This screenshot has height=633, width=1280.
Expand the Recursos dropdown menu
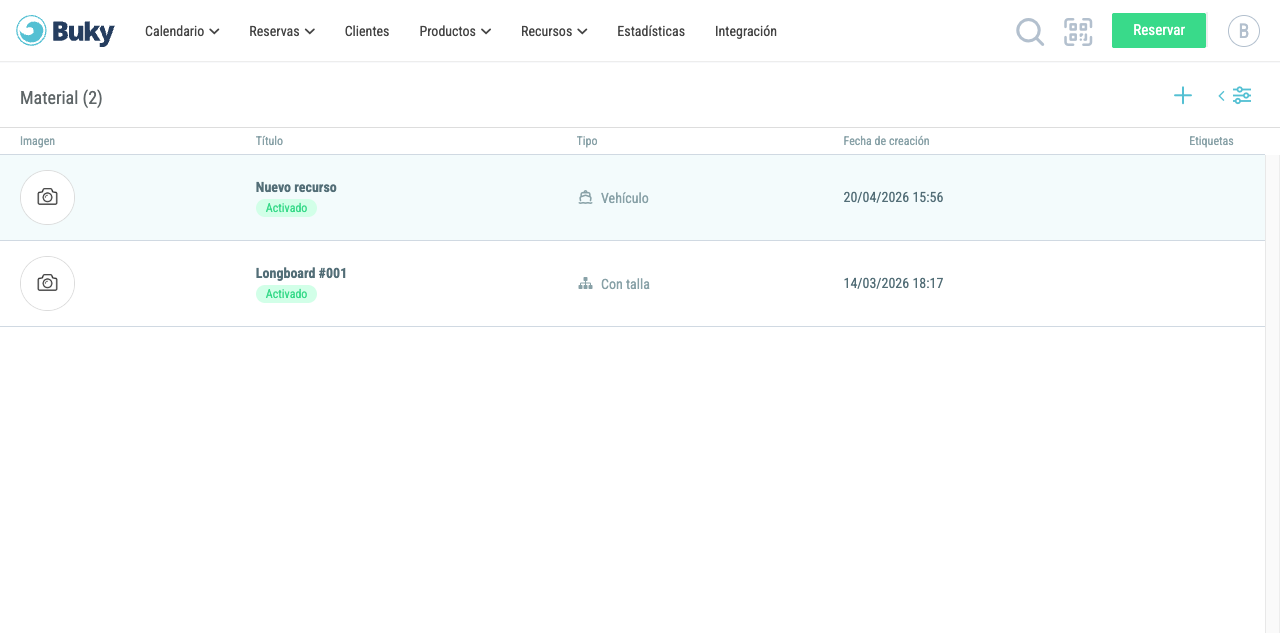tap(554, 32)
